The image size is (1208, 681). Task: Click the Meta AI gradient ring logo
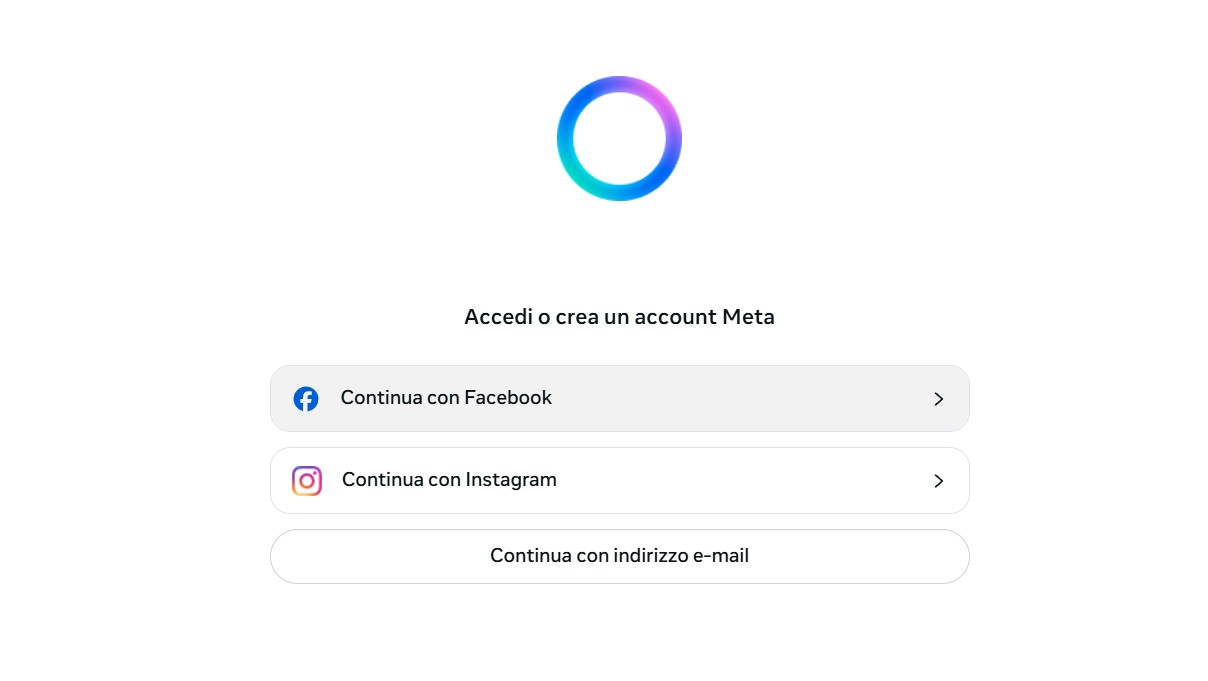(619, 138)
